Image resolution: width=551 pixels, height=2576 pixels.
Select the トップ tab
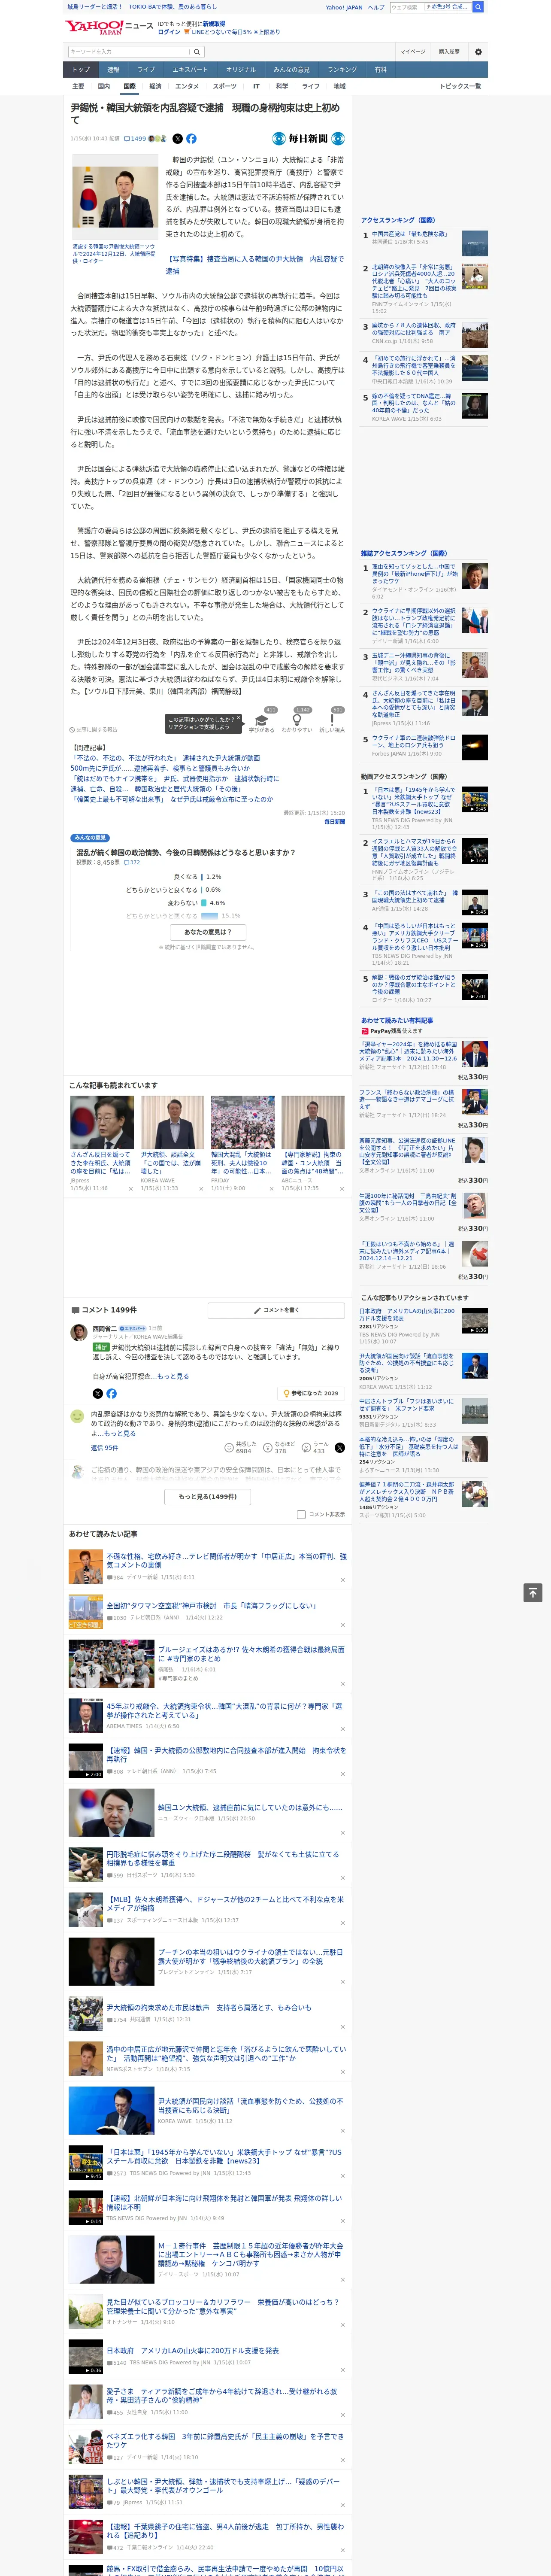click(x=81, y=70)
